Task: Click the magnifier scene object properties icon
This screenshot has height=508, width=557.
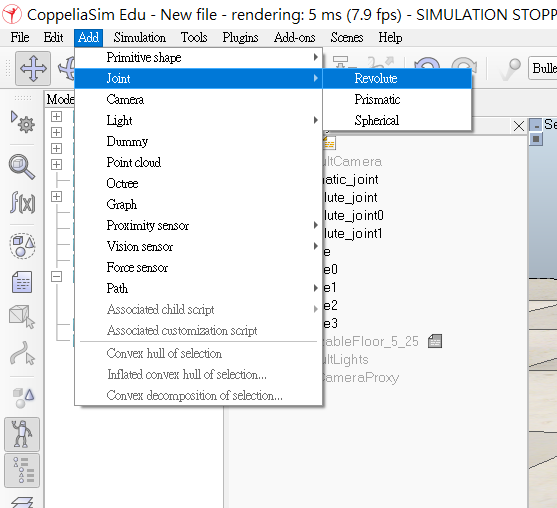Action: pyautogui.click(x=22, y=166)
